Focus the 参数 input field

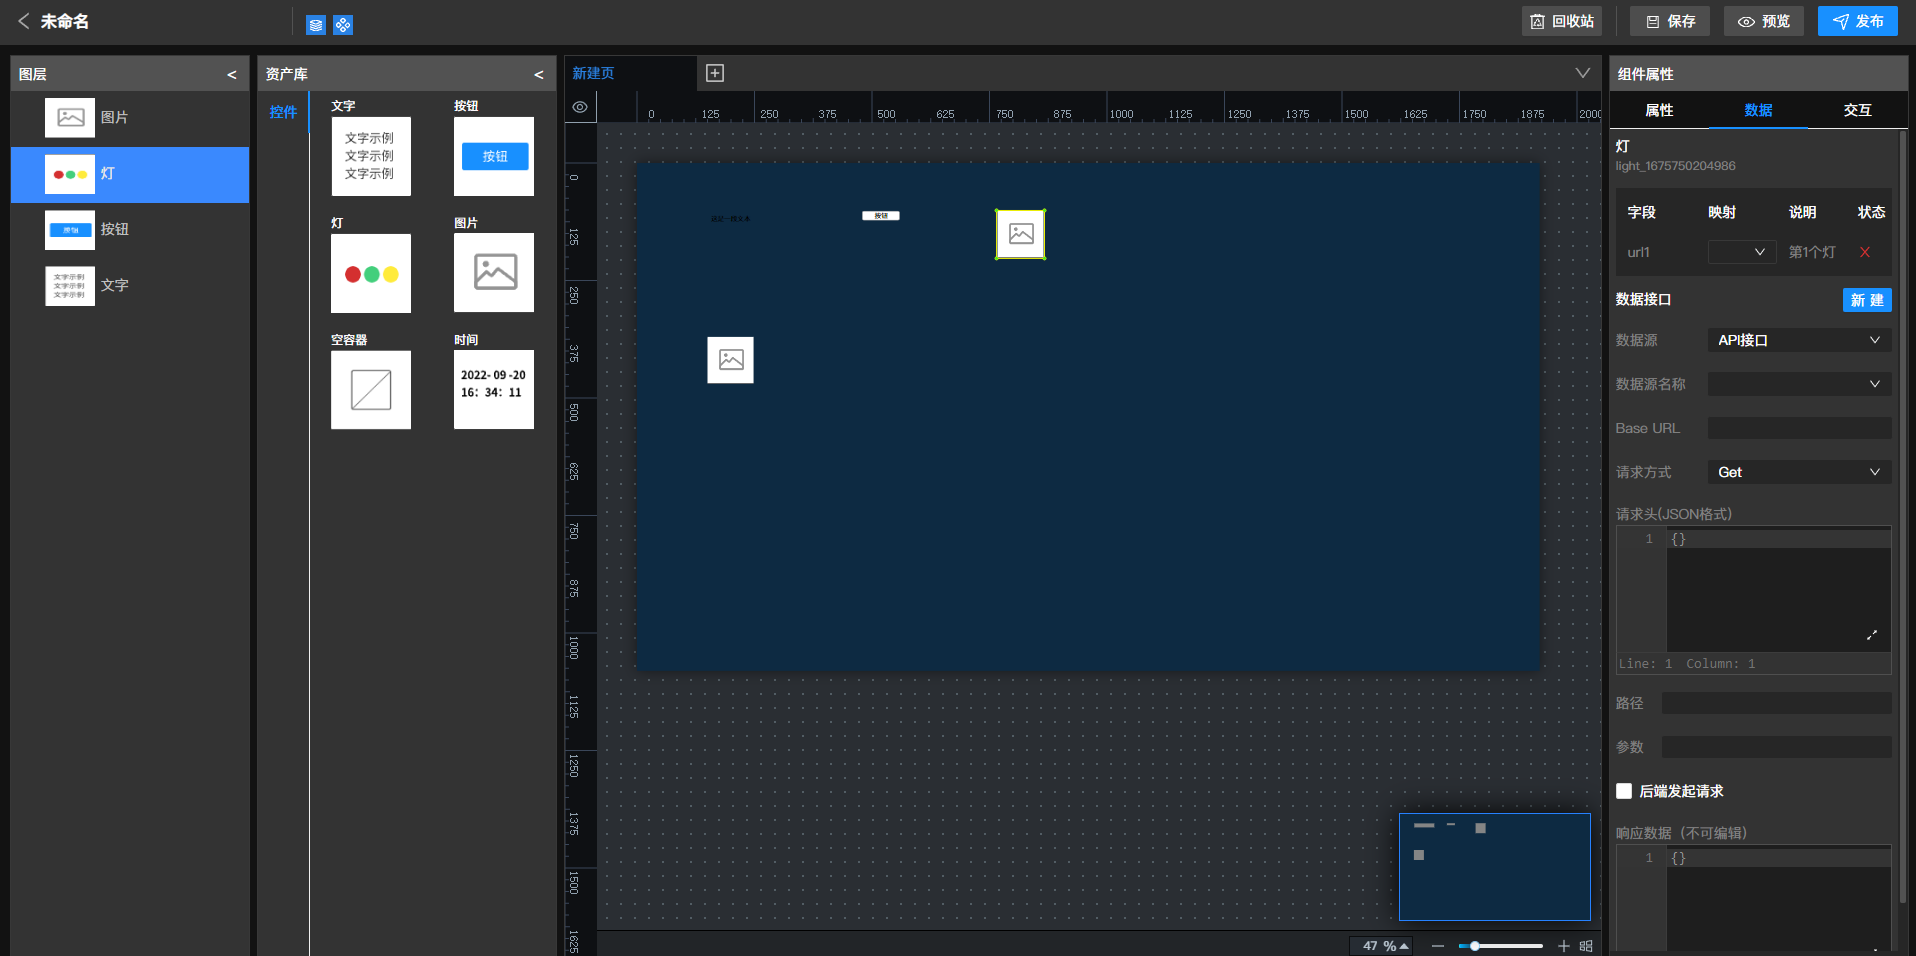(1776, 747)
